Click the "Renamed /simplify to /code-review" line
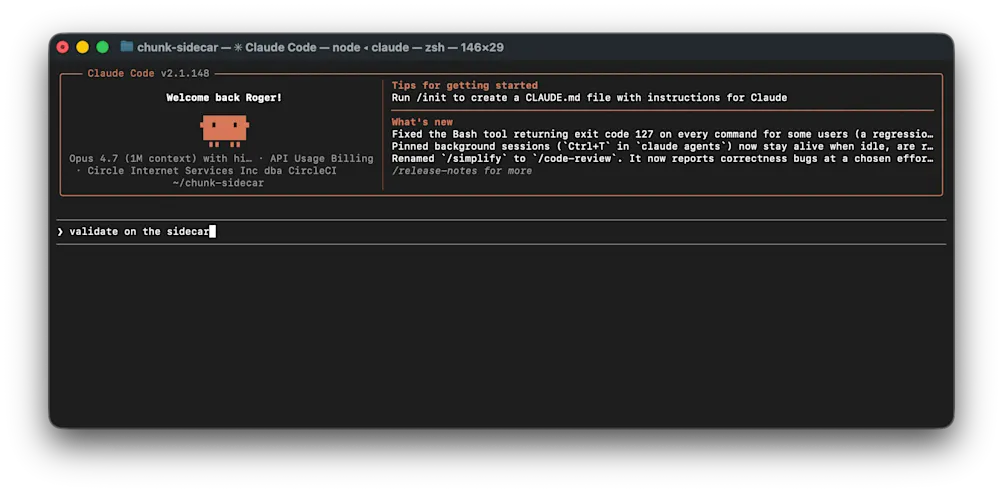Image resolution: width=1003 pixels, height=493 pixels. 663,159
